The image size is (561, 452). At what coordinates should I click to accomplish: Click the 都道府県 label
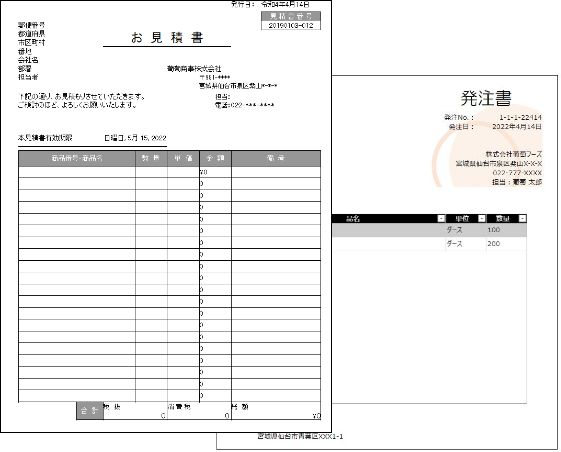(31, 34)
